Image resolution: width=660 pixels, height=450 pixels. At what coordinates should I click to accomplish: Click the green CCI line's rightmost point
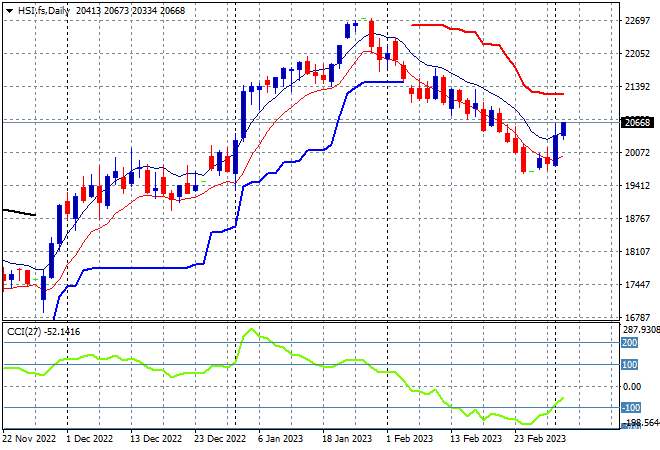[x=563, y=398]
